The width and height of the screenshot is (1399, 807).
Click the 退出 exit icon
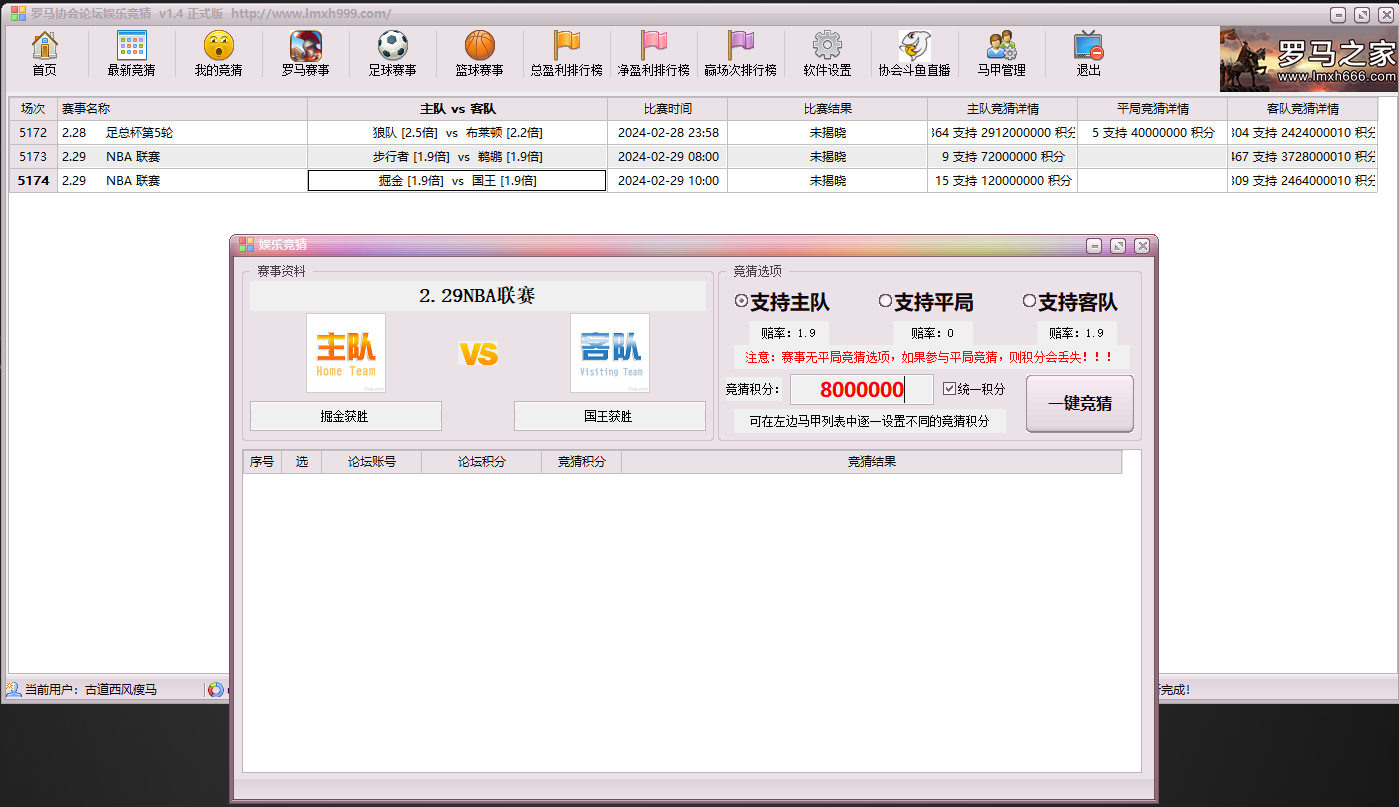(1088, 46)
